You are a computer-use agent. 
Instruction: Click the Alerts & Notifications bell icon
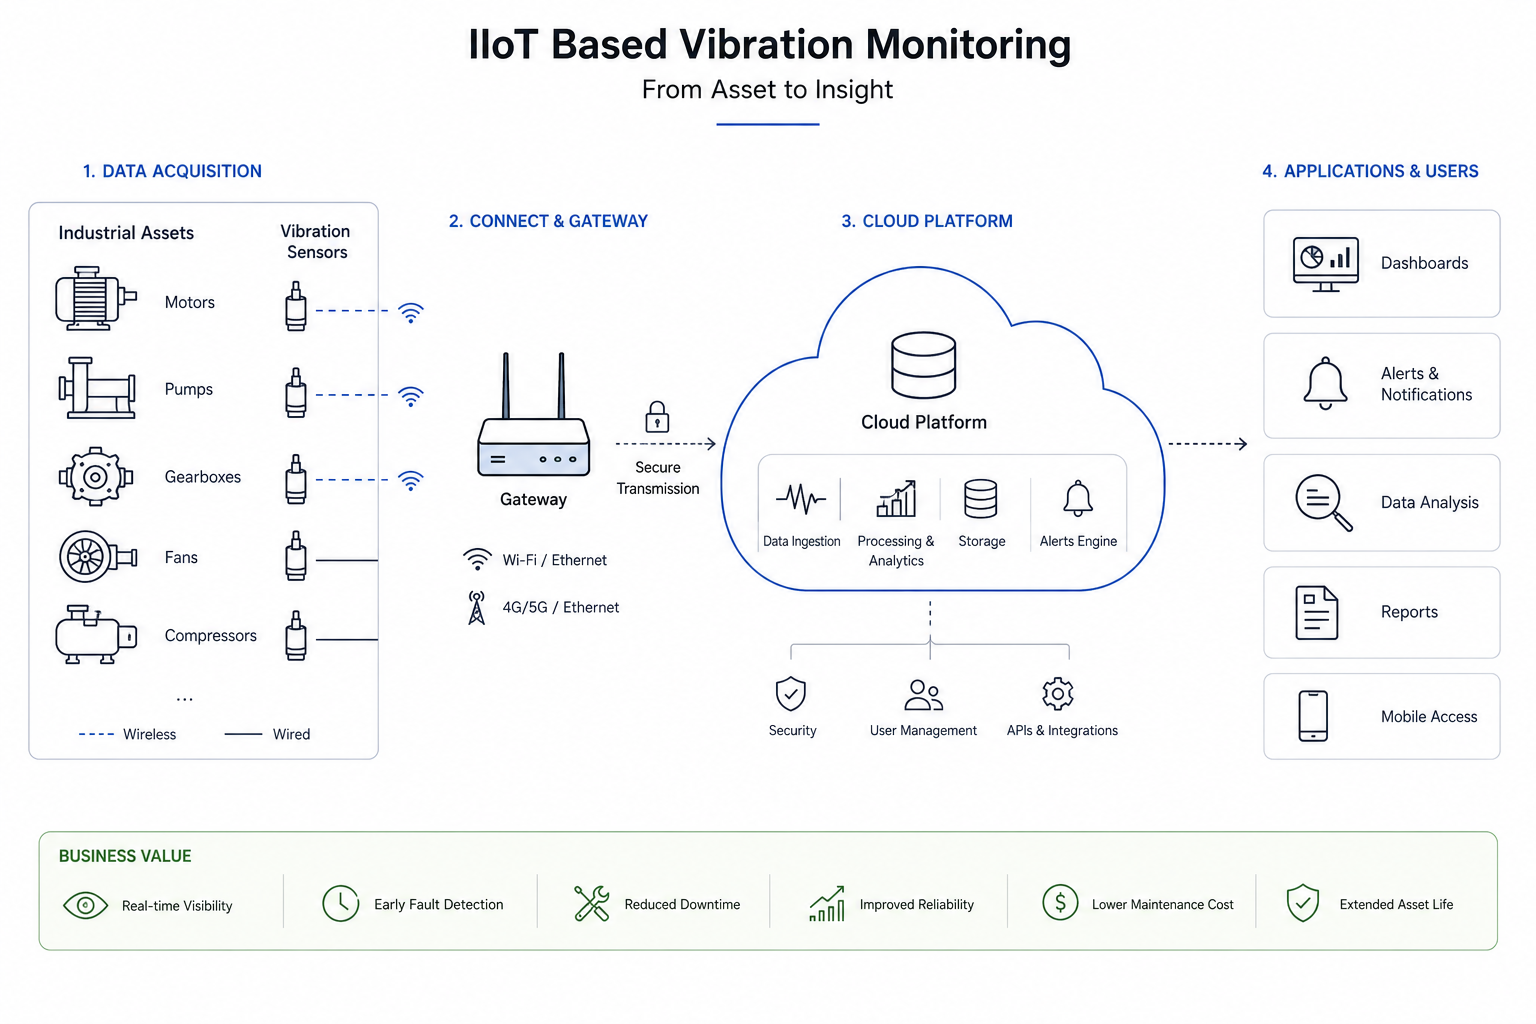tap(1326, 384)
